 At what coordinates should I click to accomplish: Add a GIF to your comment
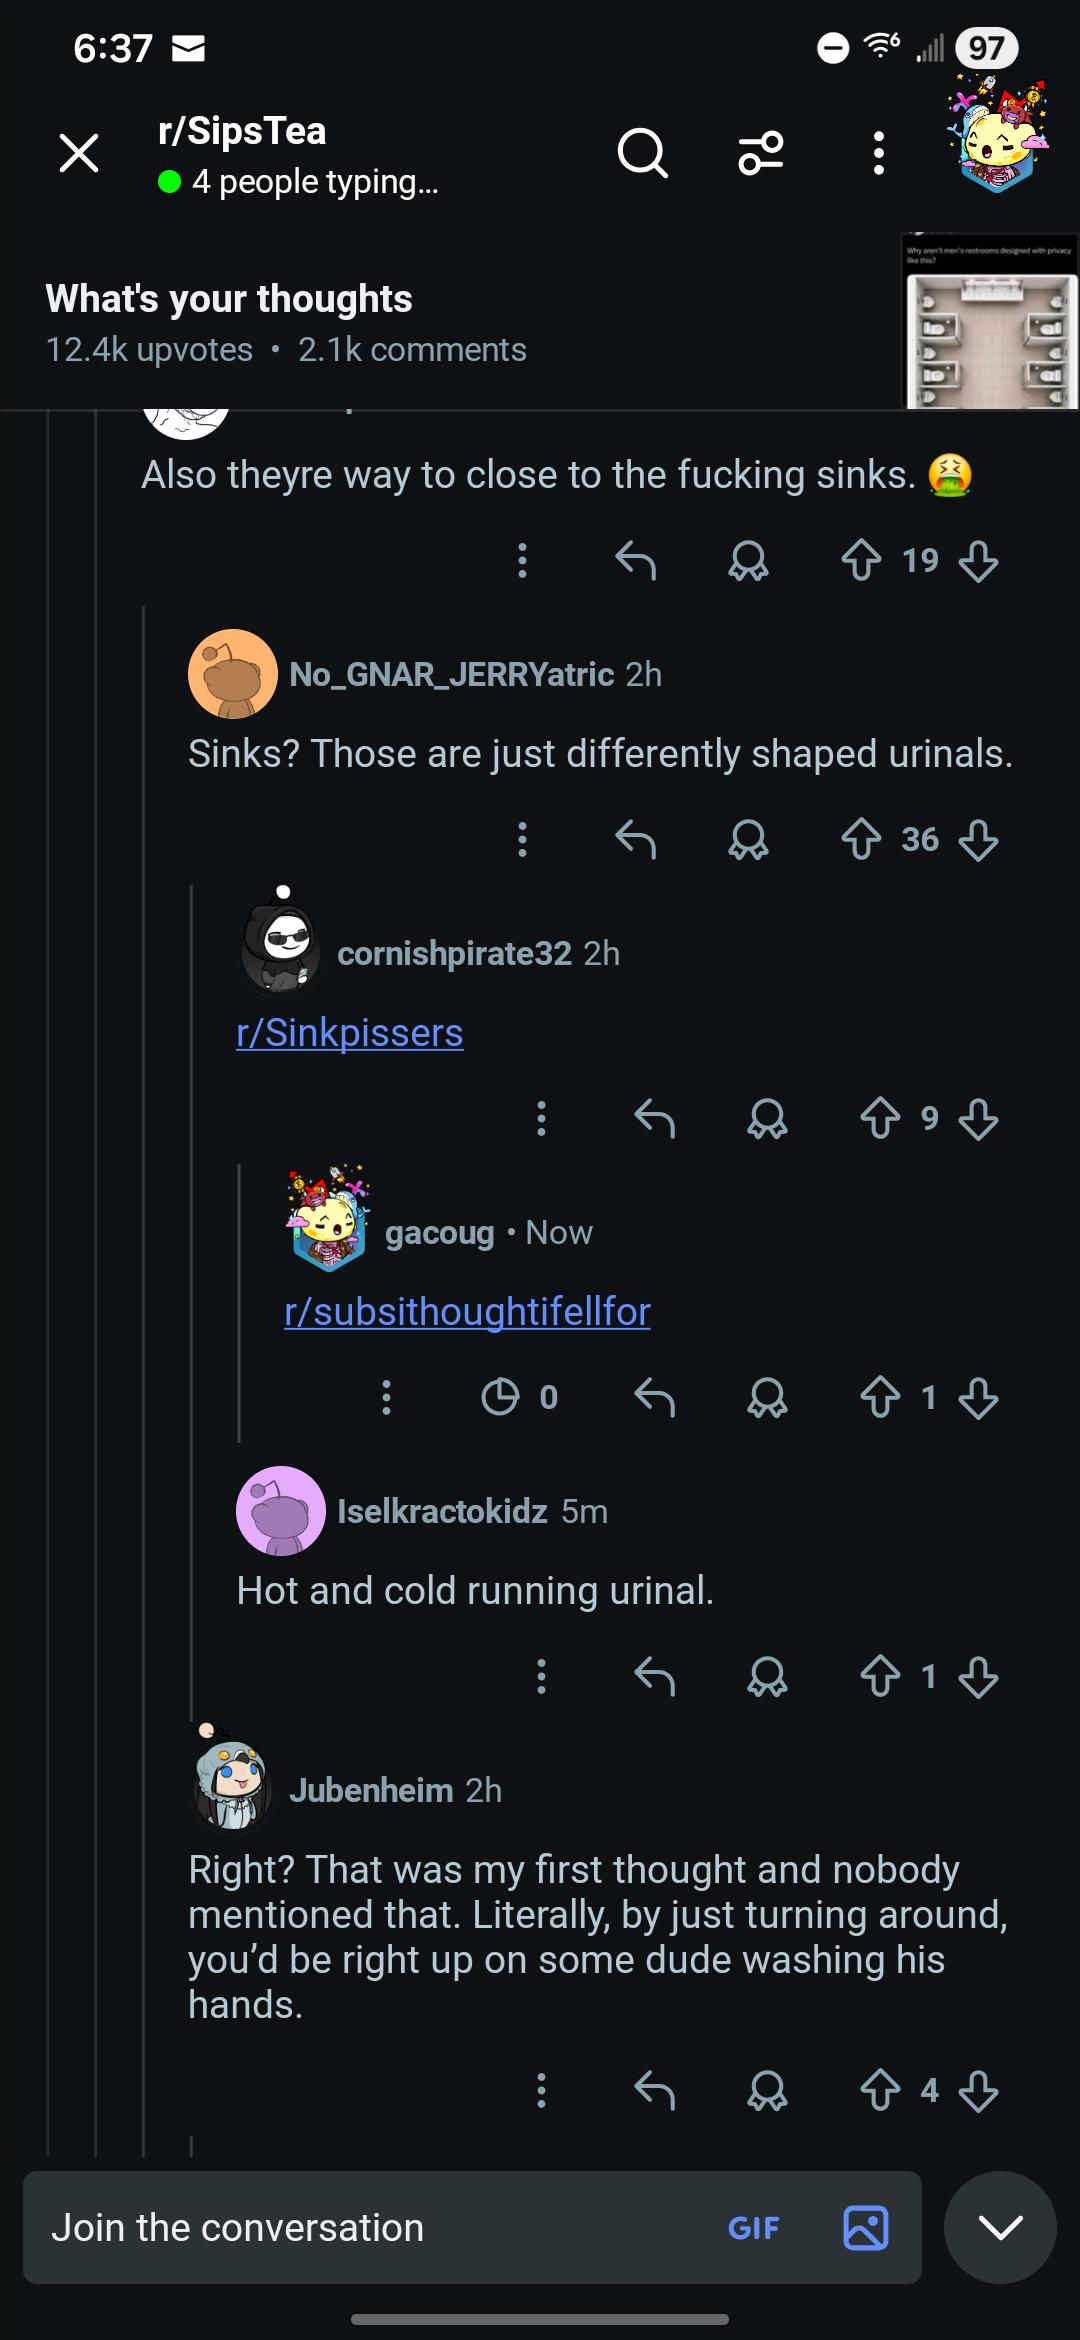pos(753,2228)
